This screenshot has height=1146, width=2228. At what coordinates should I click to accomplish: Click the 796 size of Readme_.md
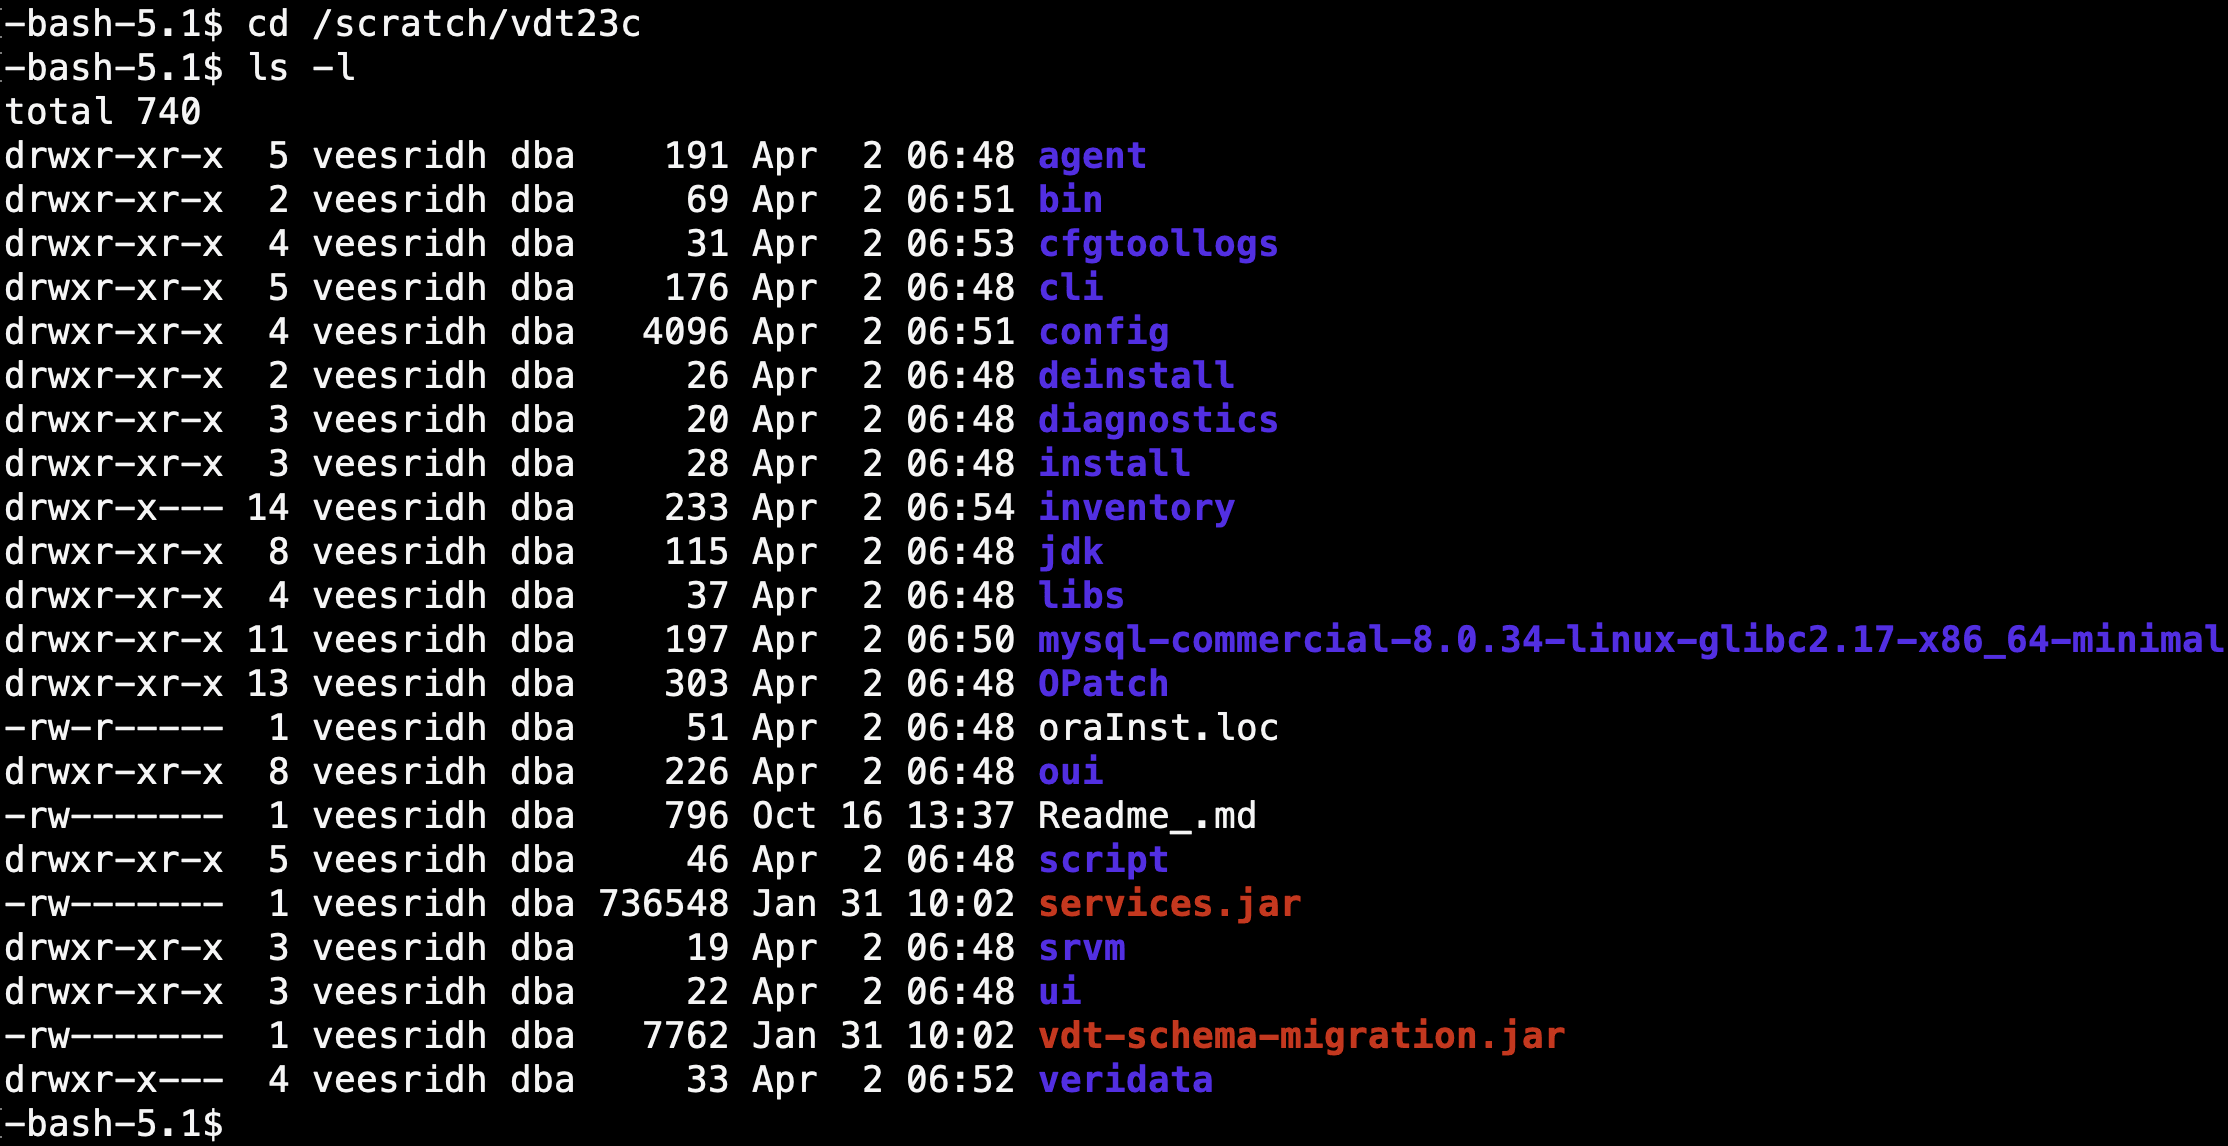click(x=697, y=816)
